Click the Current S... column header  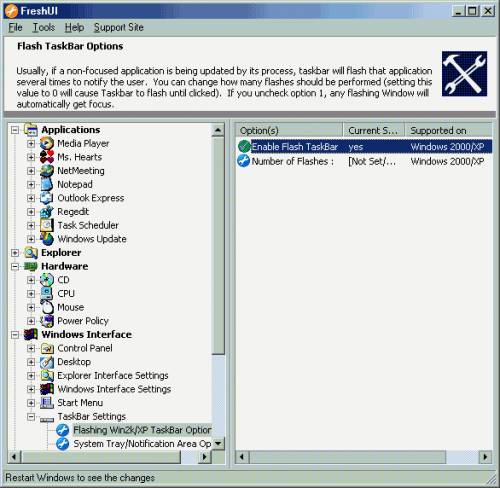(x=374, y=130)
